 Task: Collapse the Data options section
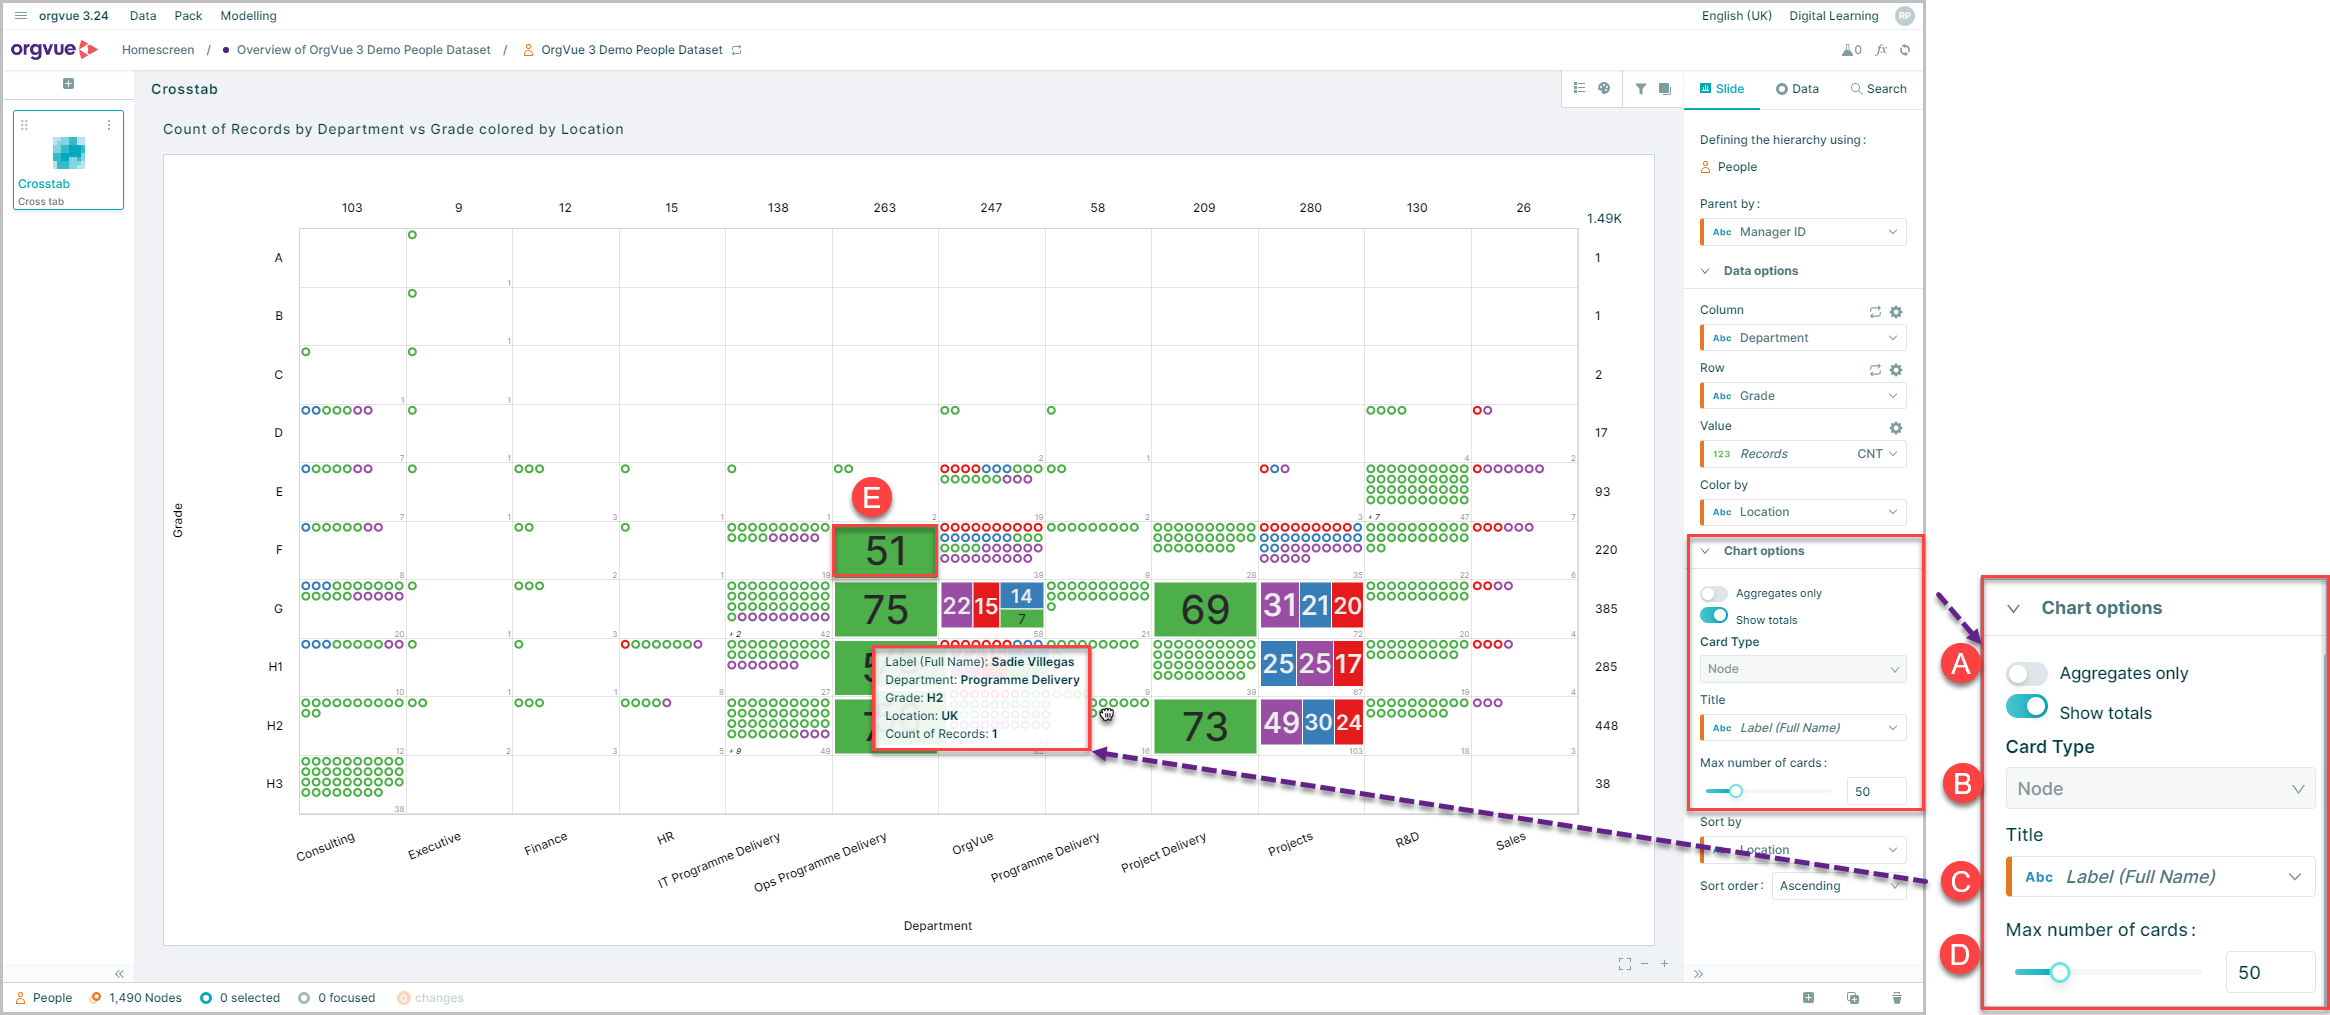(x=1705, y=271)
